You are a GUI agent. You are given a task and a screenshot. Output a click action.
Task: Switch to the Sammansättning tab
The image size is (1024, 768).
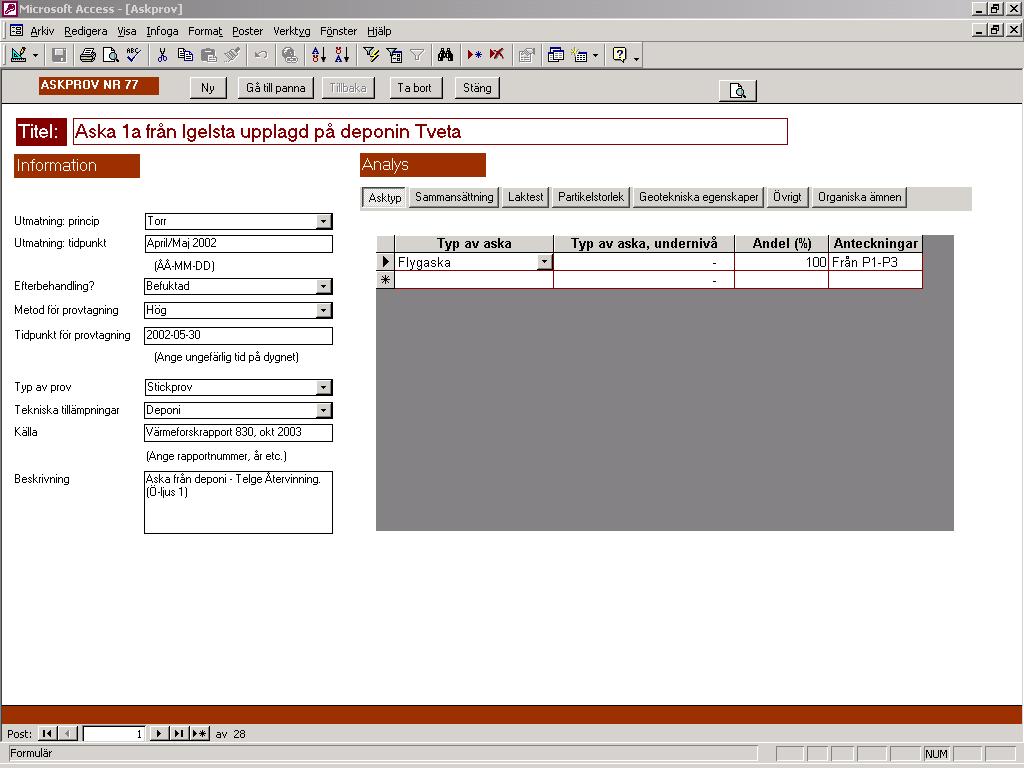pos(454,197)
